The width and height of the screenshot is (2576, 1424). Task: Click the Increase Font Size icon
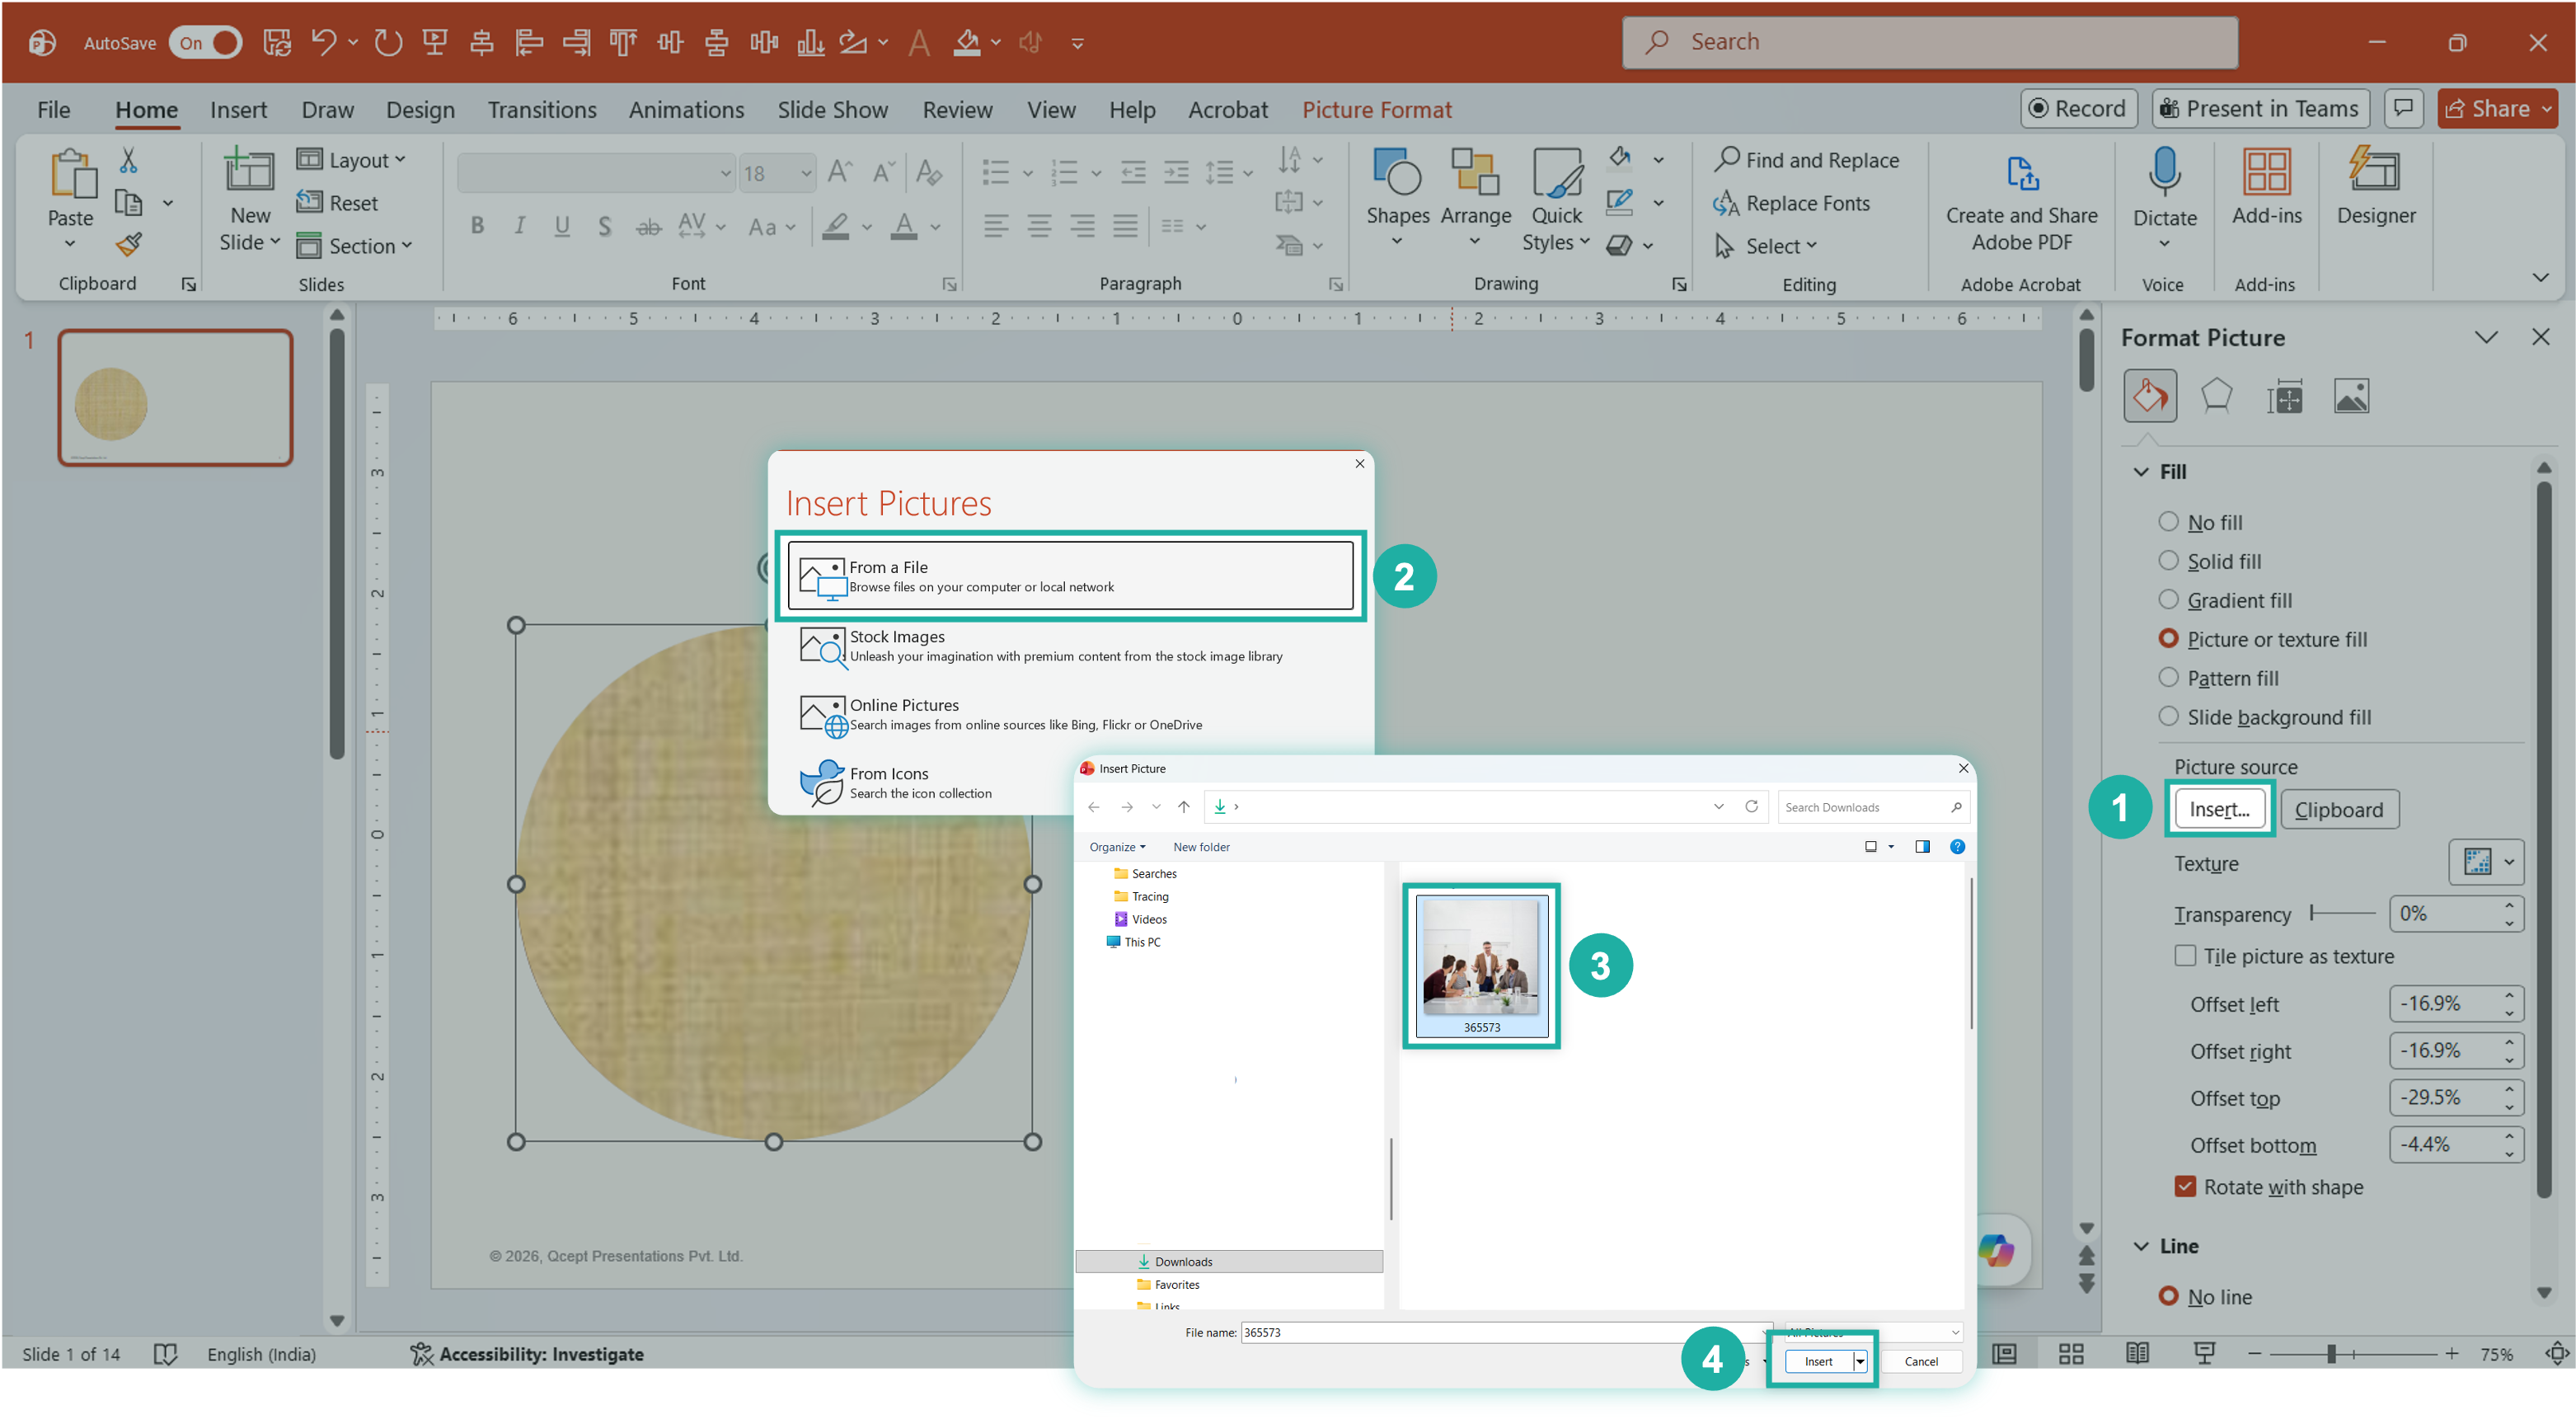pos(840,173)
